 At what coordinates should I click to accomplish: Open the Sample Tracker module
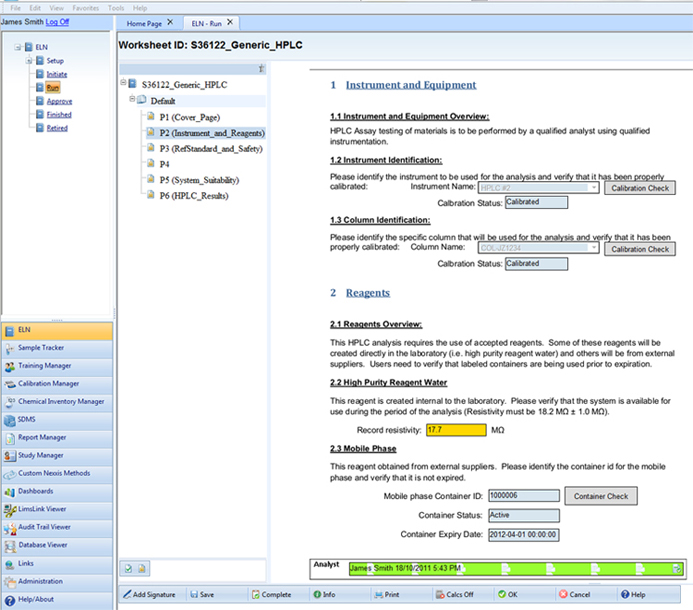57,348
